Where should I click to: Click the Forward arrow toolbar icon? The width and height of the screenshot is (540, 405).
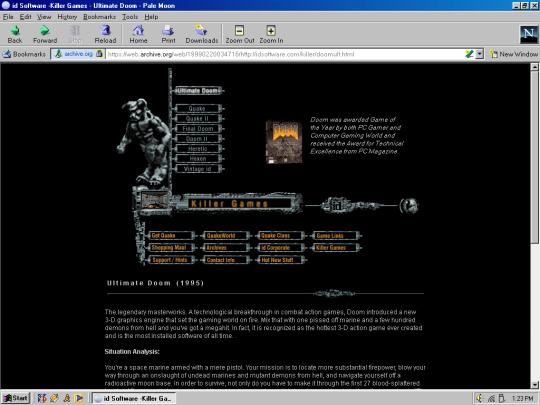pyautogui.click(x=45, y=34)
